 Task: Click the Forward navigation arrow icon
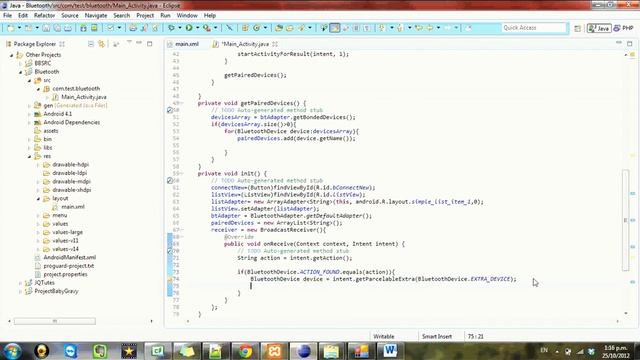448,28
